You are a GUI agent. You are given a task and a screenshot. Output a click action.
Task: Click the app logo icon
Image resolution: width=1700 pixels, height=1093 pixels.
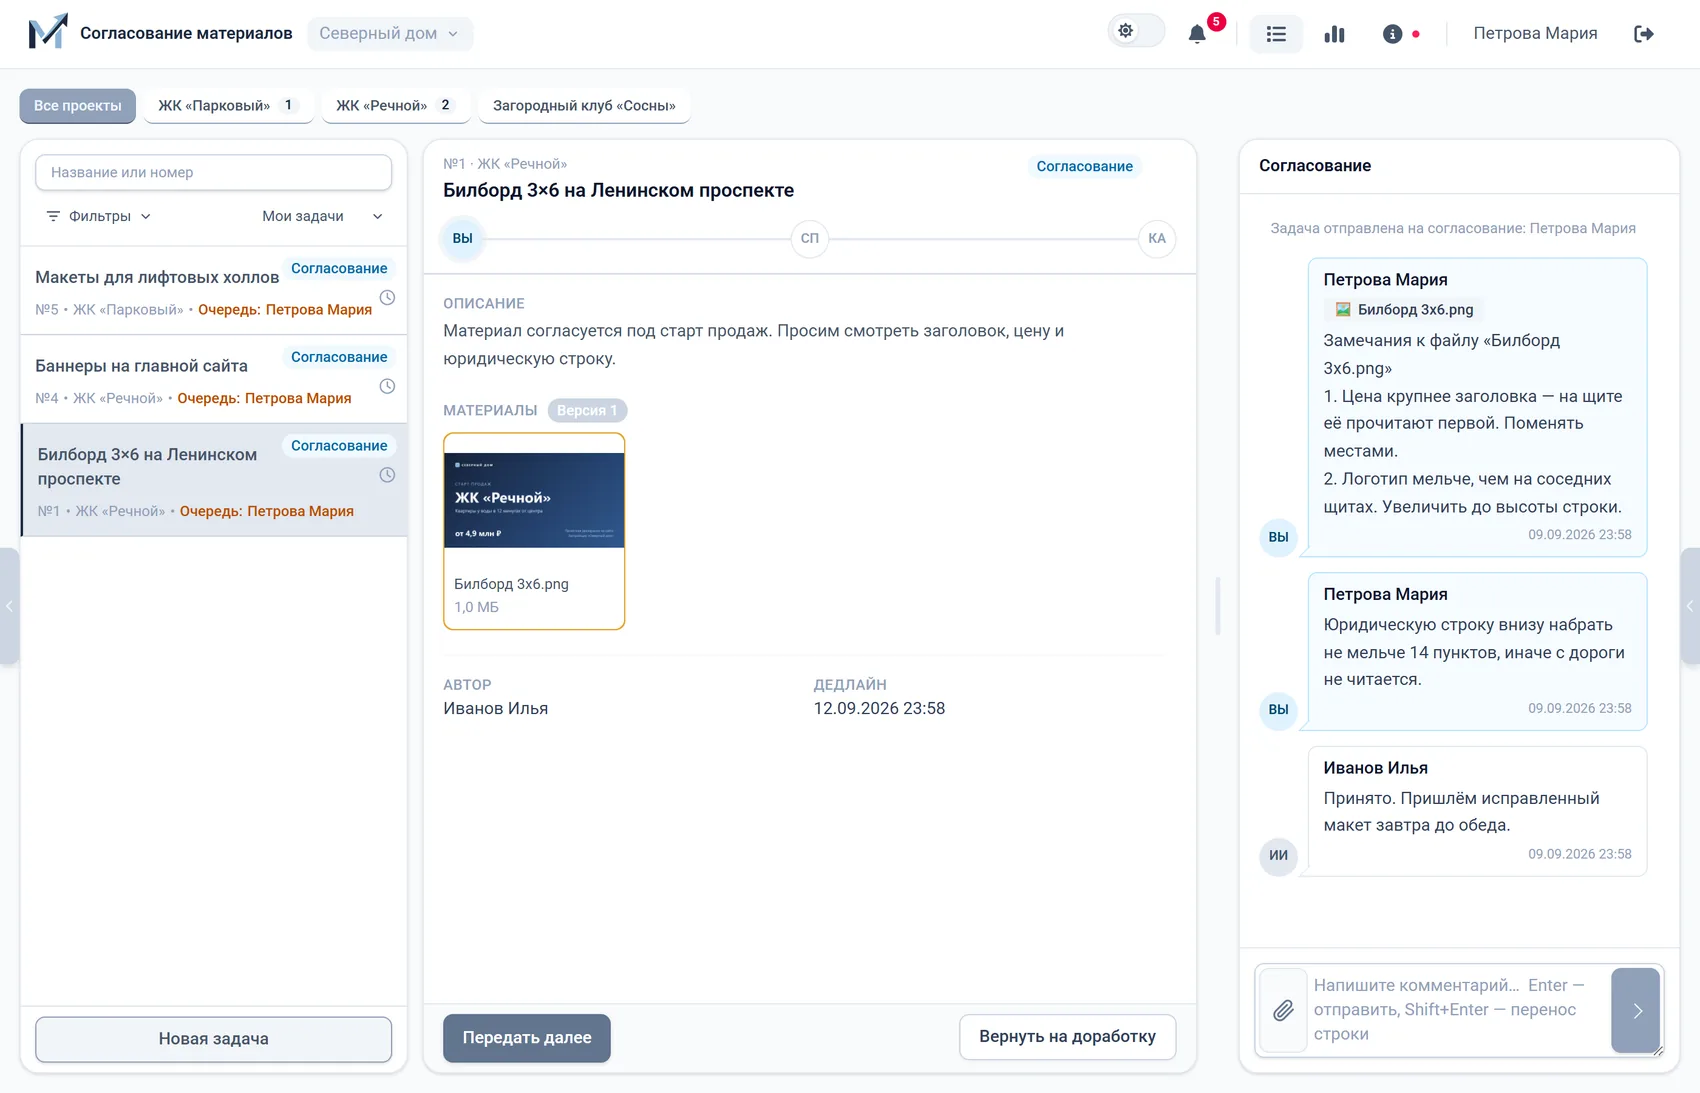[x=48, y=32]
